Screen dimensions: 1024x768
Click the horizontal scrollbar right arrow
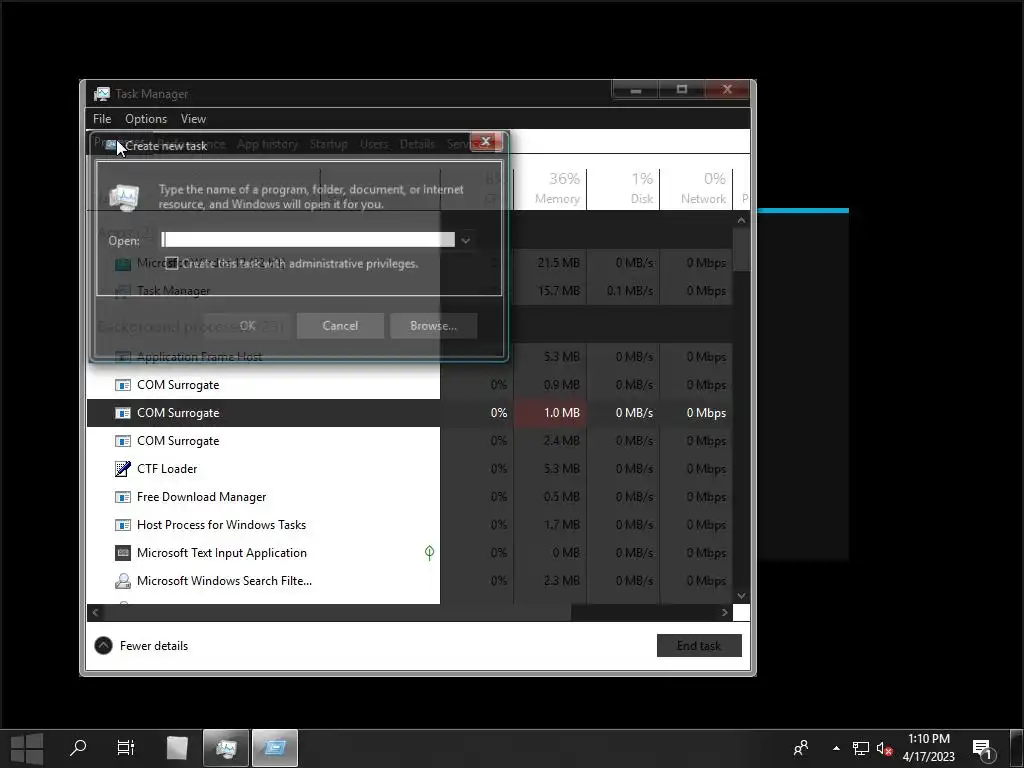coord(724,613)
